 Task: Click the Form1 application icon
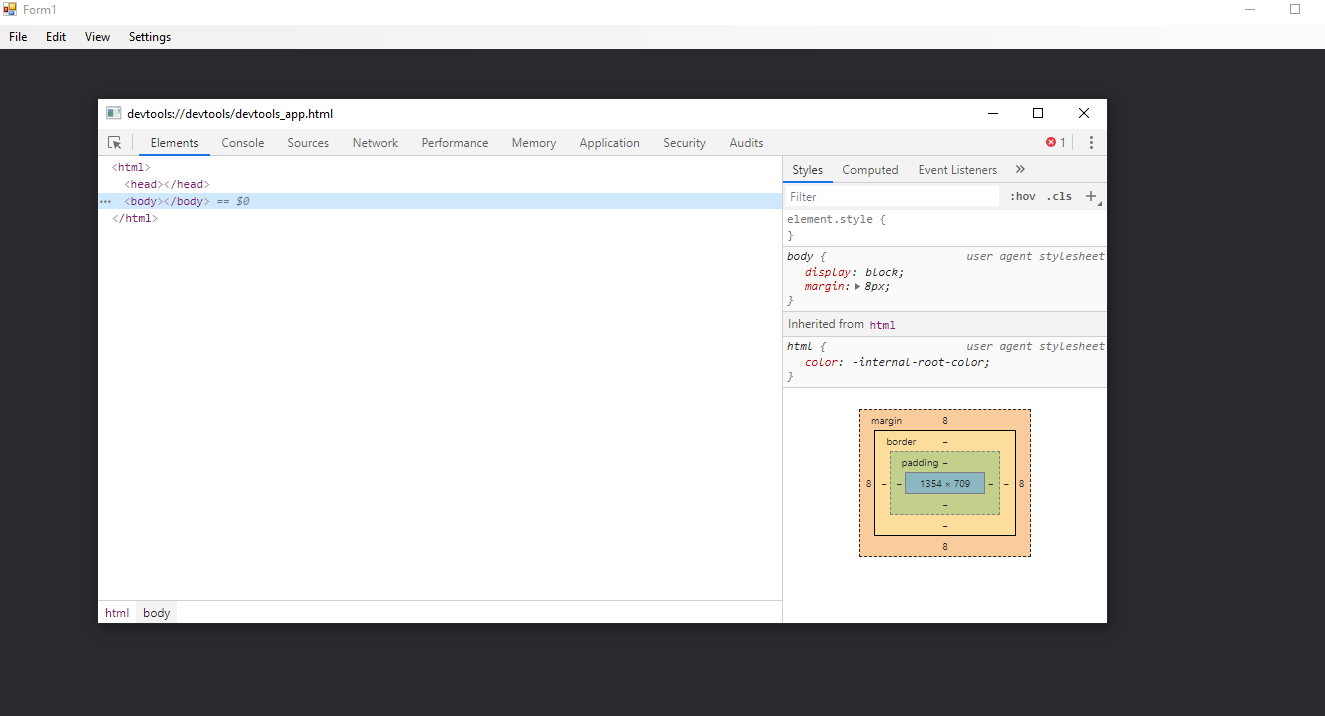pyautogui.click(x=10, y=9)
